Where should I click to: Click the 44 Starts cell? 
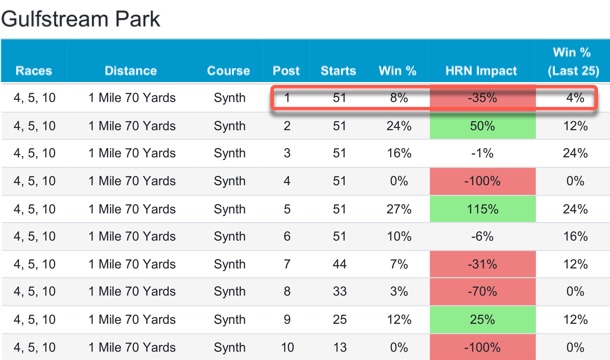(339, 264)
